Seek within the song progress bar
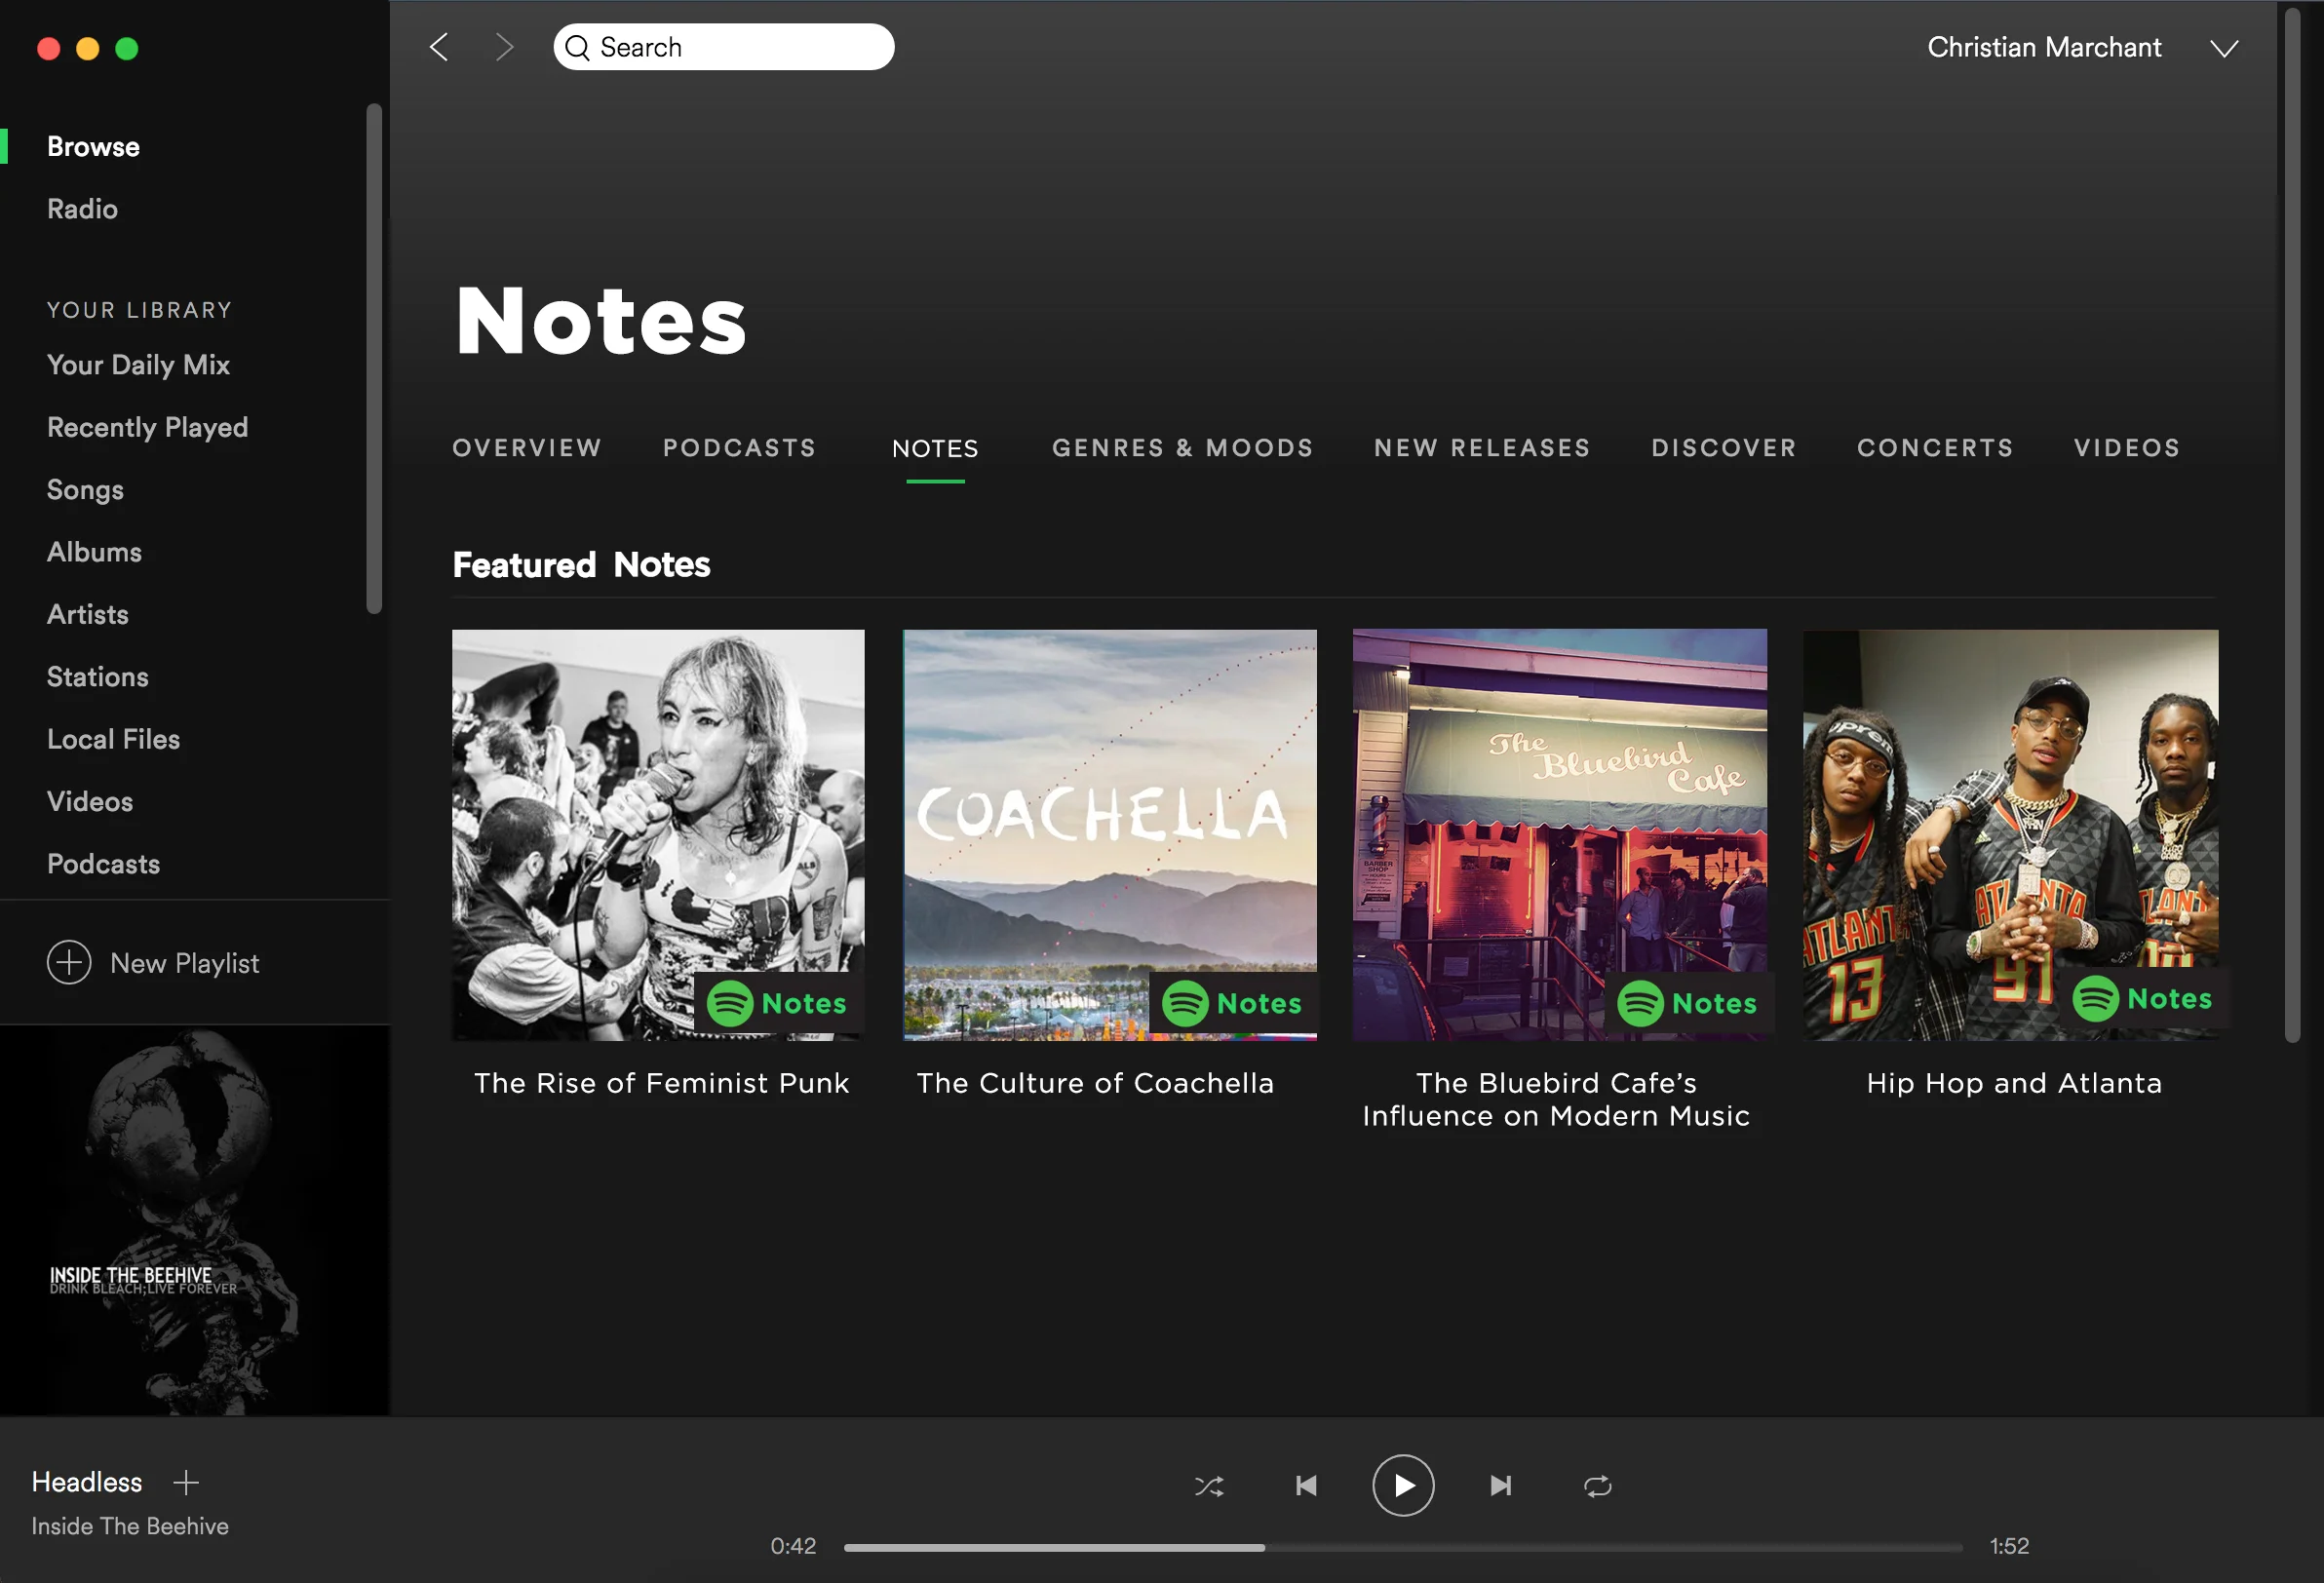The height and width of the screenshot is (1583, 2324). [1403, 1547]
